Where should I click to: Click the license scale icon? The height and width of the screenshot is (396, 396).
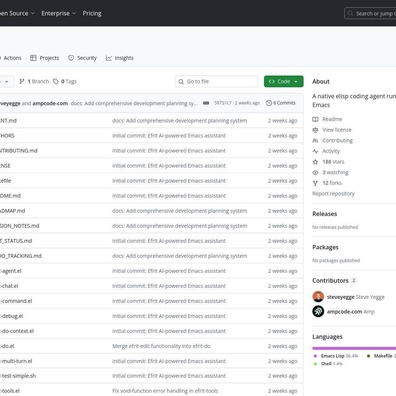pyautogui.click(x=315, y=130)
